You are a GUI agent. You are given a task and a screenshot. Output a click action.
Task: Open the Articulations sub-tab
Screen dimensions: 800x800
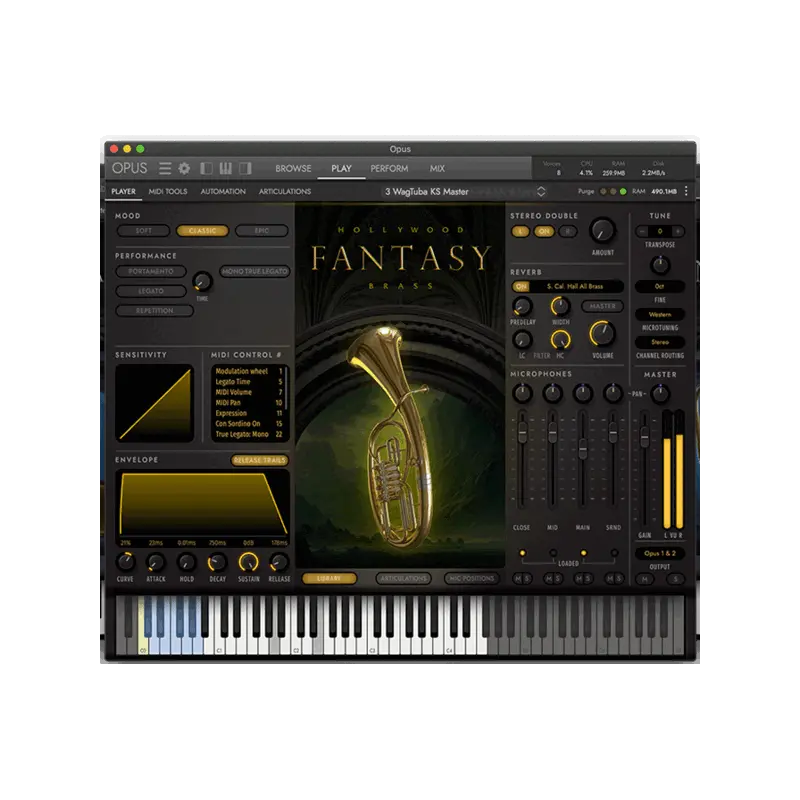[285, 191]
